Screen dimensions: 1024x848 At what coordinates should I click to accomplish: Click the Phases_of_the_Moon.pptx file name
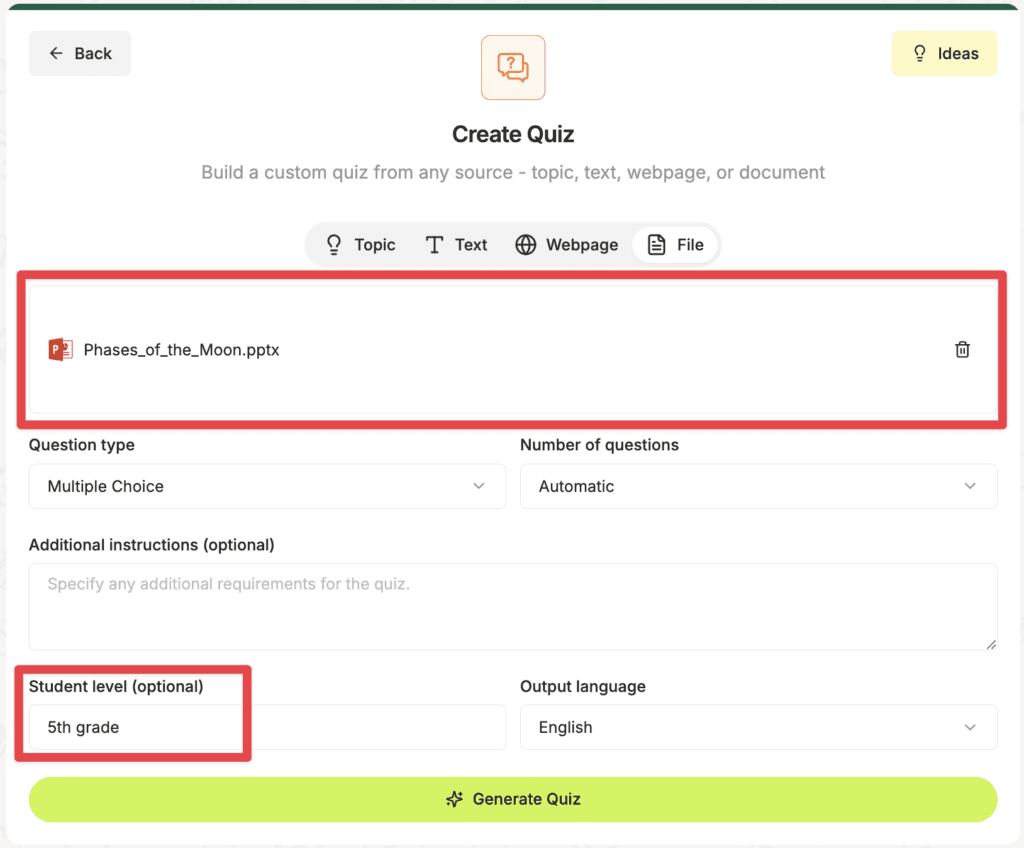182,350
